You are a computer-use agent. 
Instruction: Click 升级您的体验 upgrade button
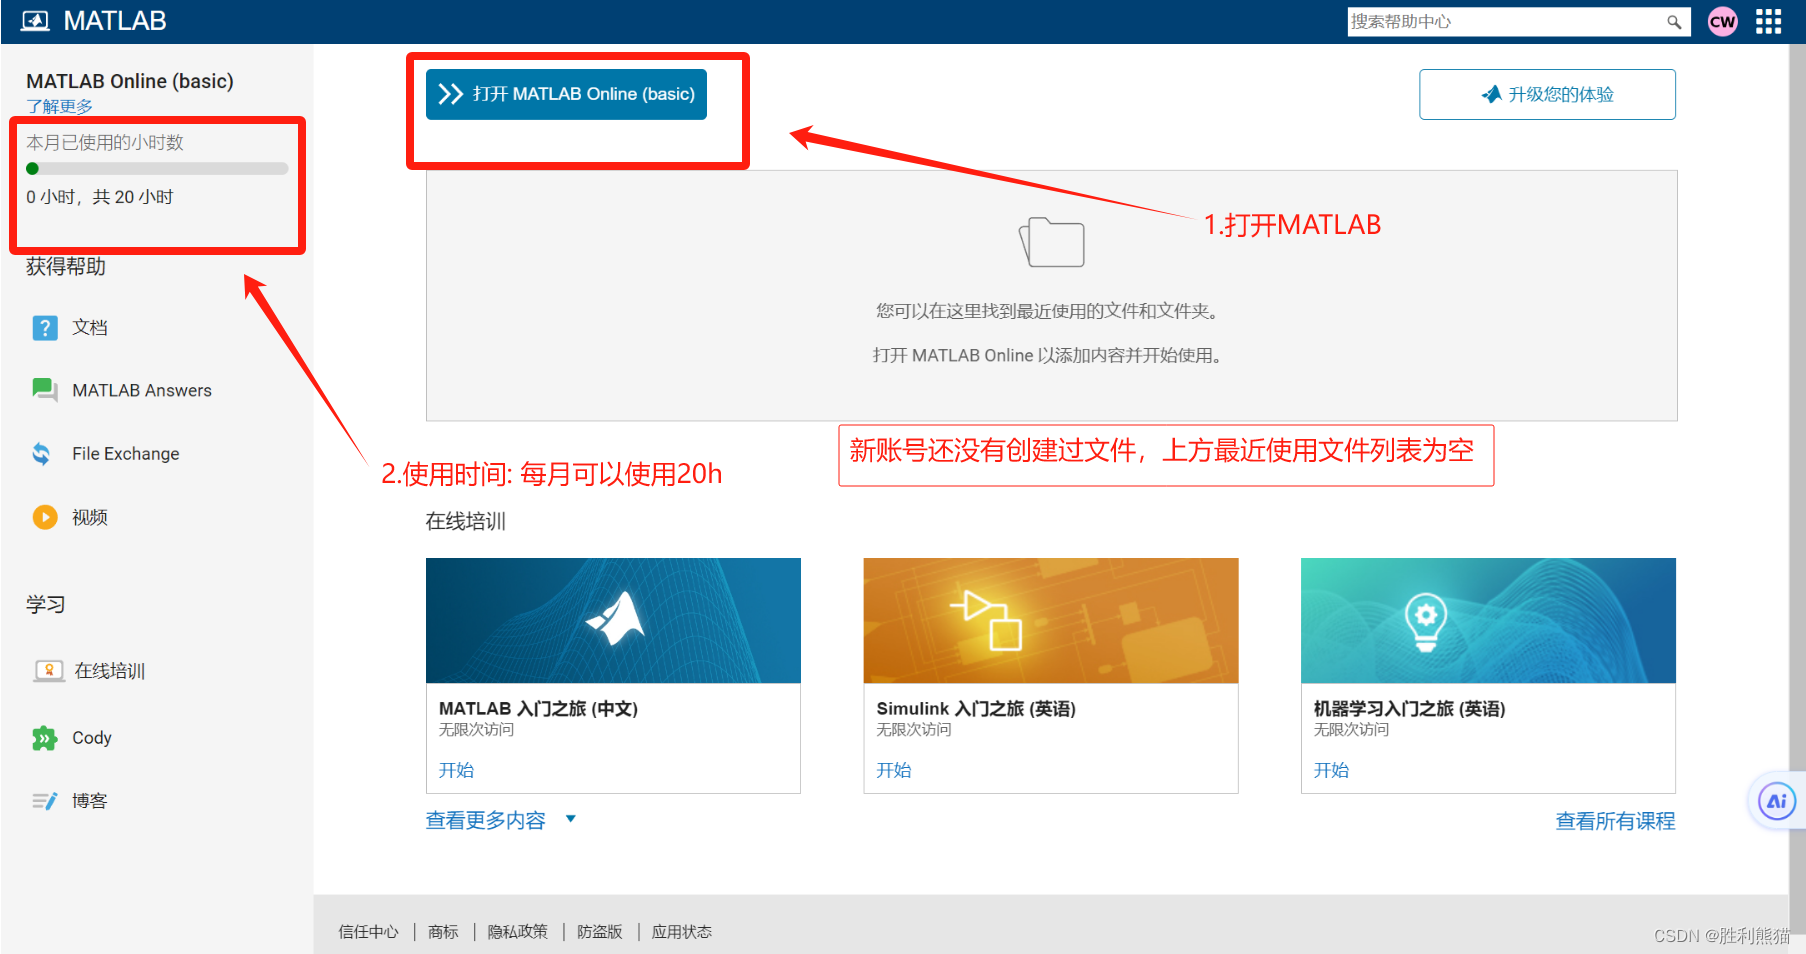(x=1547, y=94)
